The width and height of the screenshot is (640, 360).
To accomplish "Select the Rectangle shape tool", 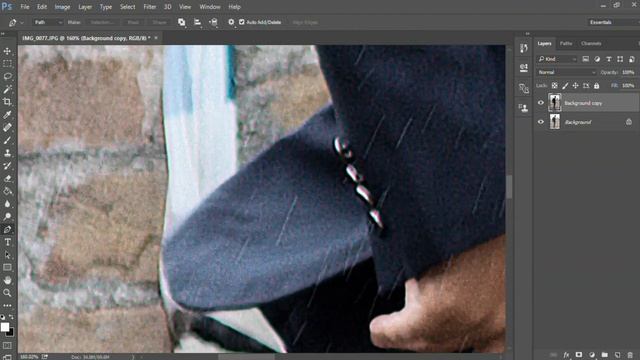I will (x=7, y=267).
